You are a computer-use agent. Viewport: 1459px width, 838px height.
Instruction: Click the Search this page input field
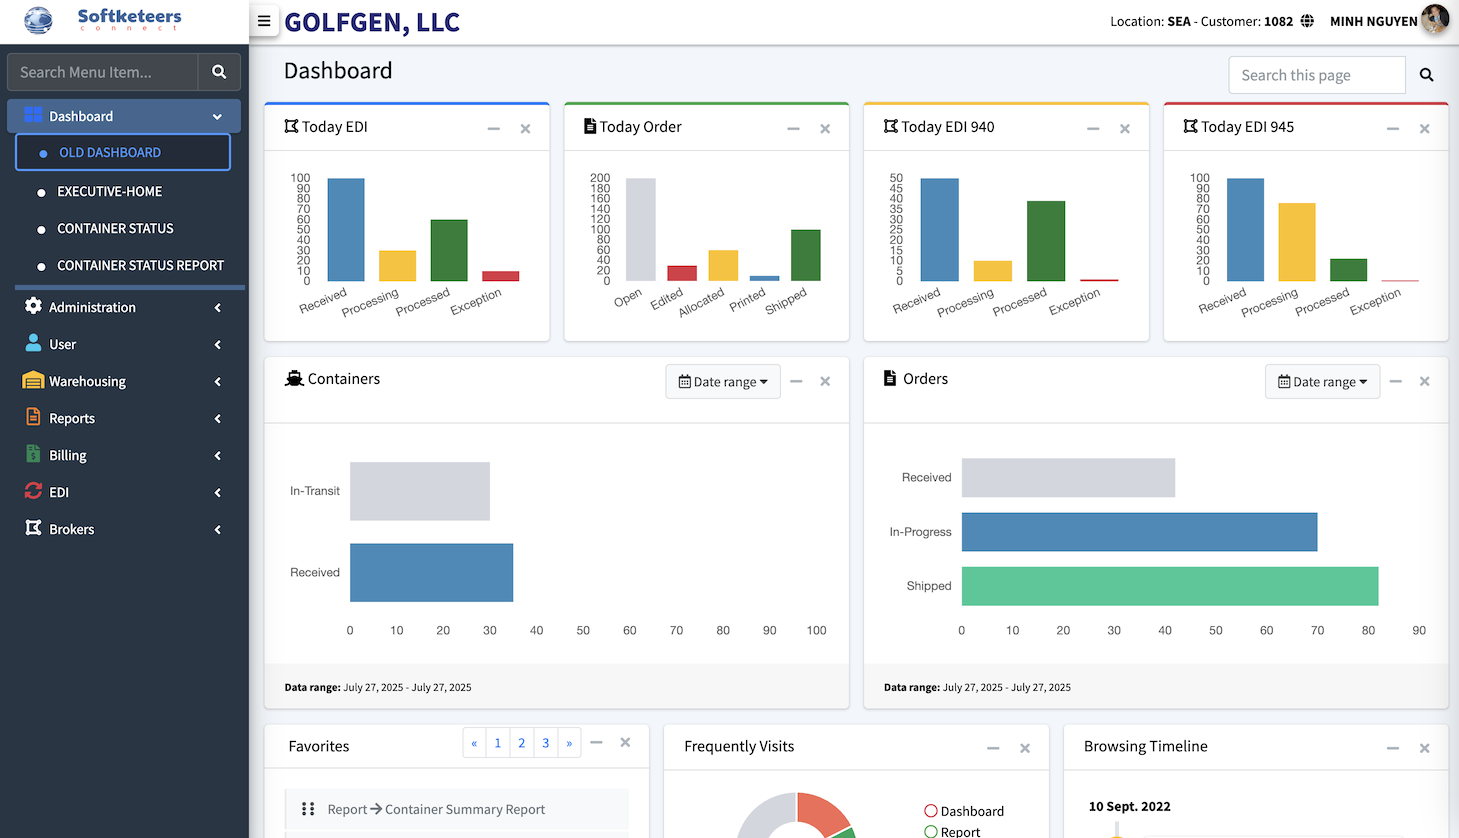pos(1316,75)
